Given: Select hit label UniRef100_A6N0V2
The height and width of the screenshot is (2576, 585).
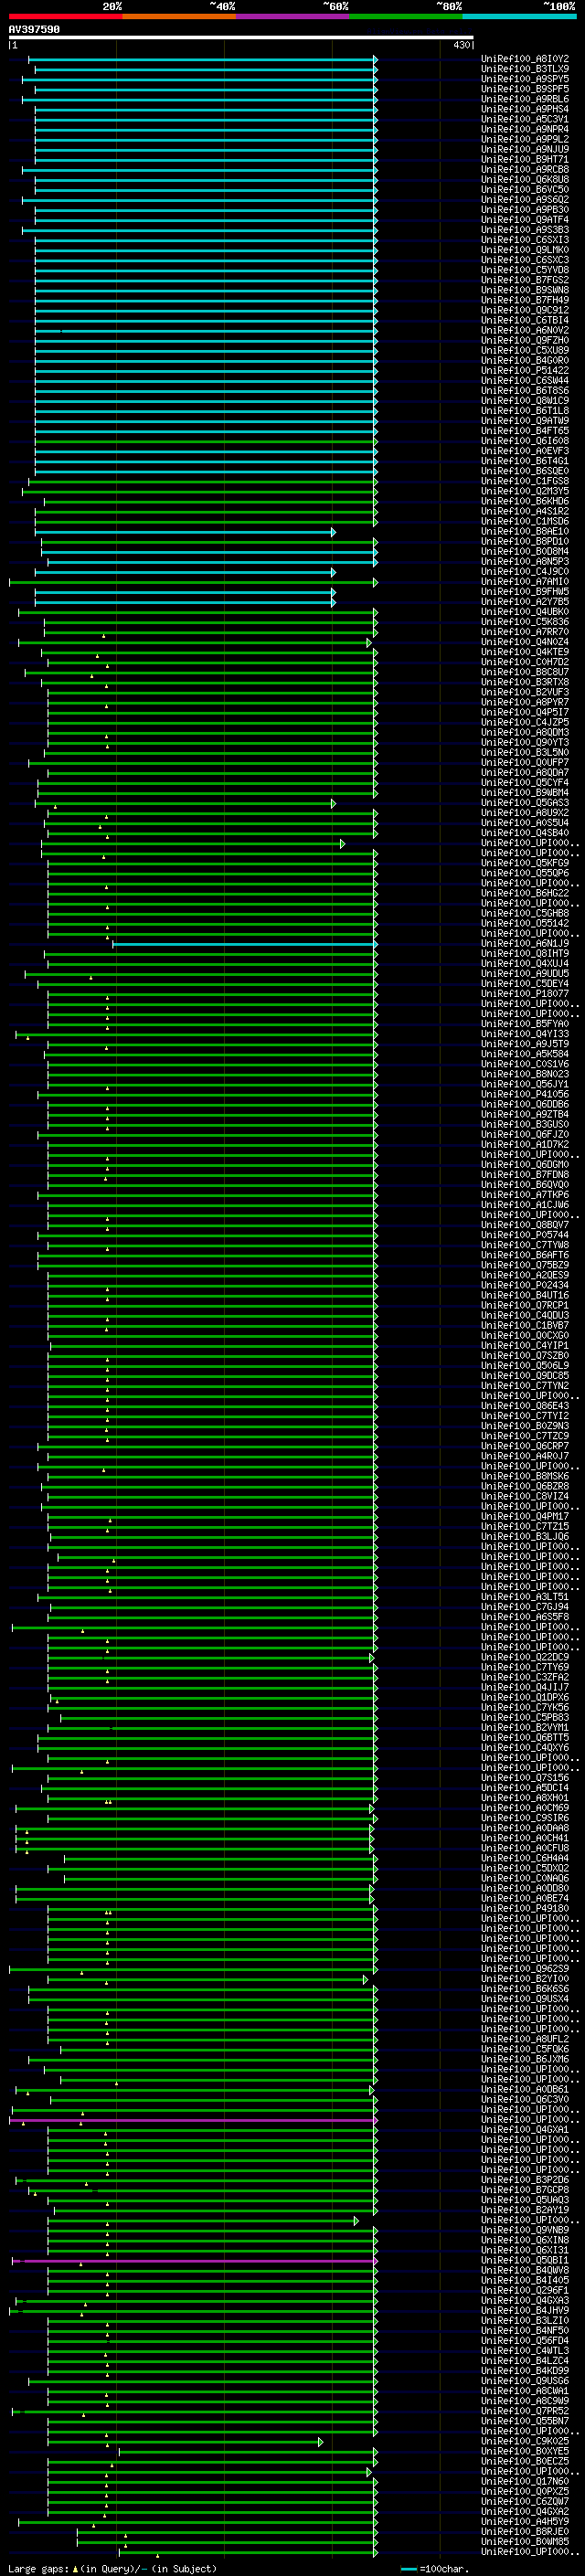Looking at the screenshot, I should pos(525,330).
